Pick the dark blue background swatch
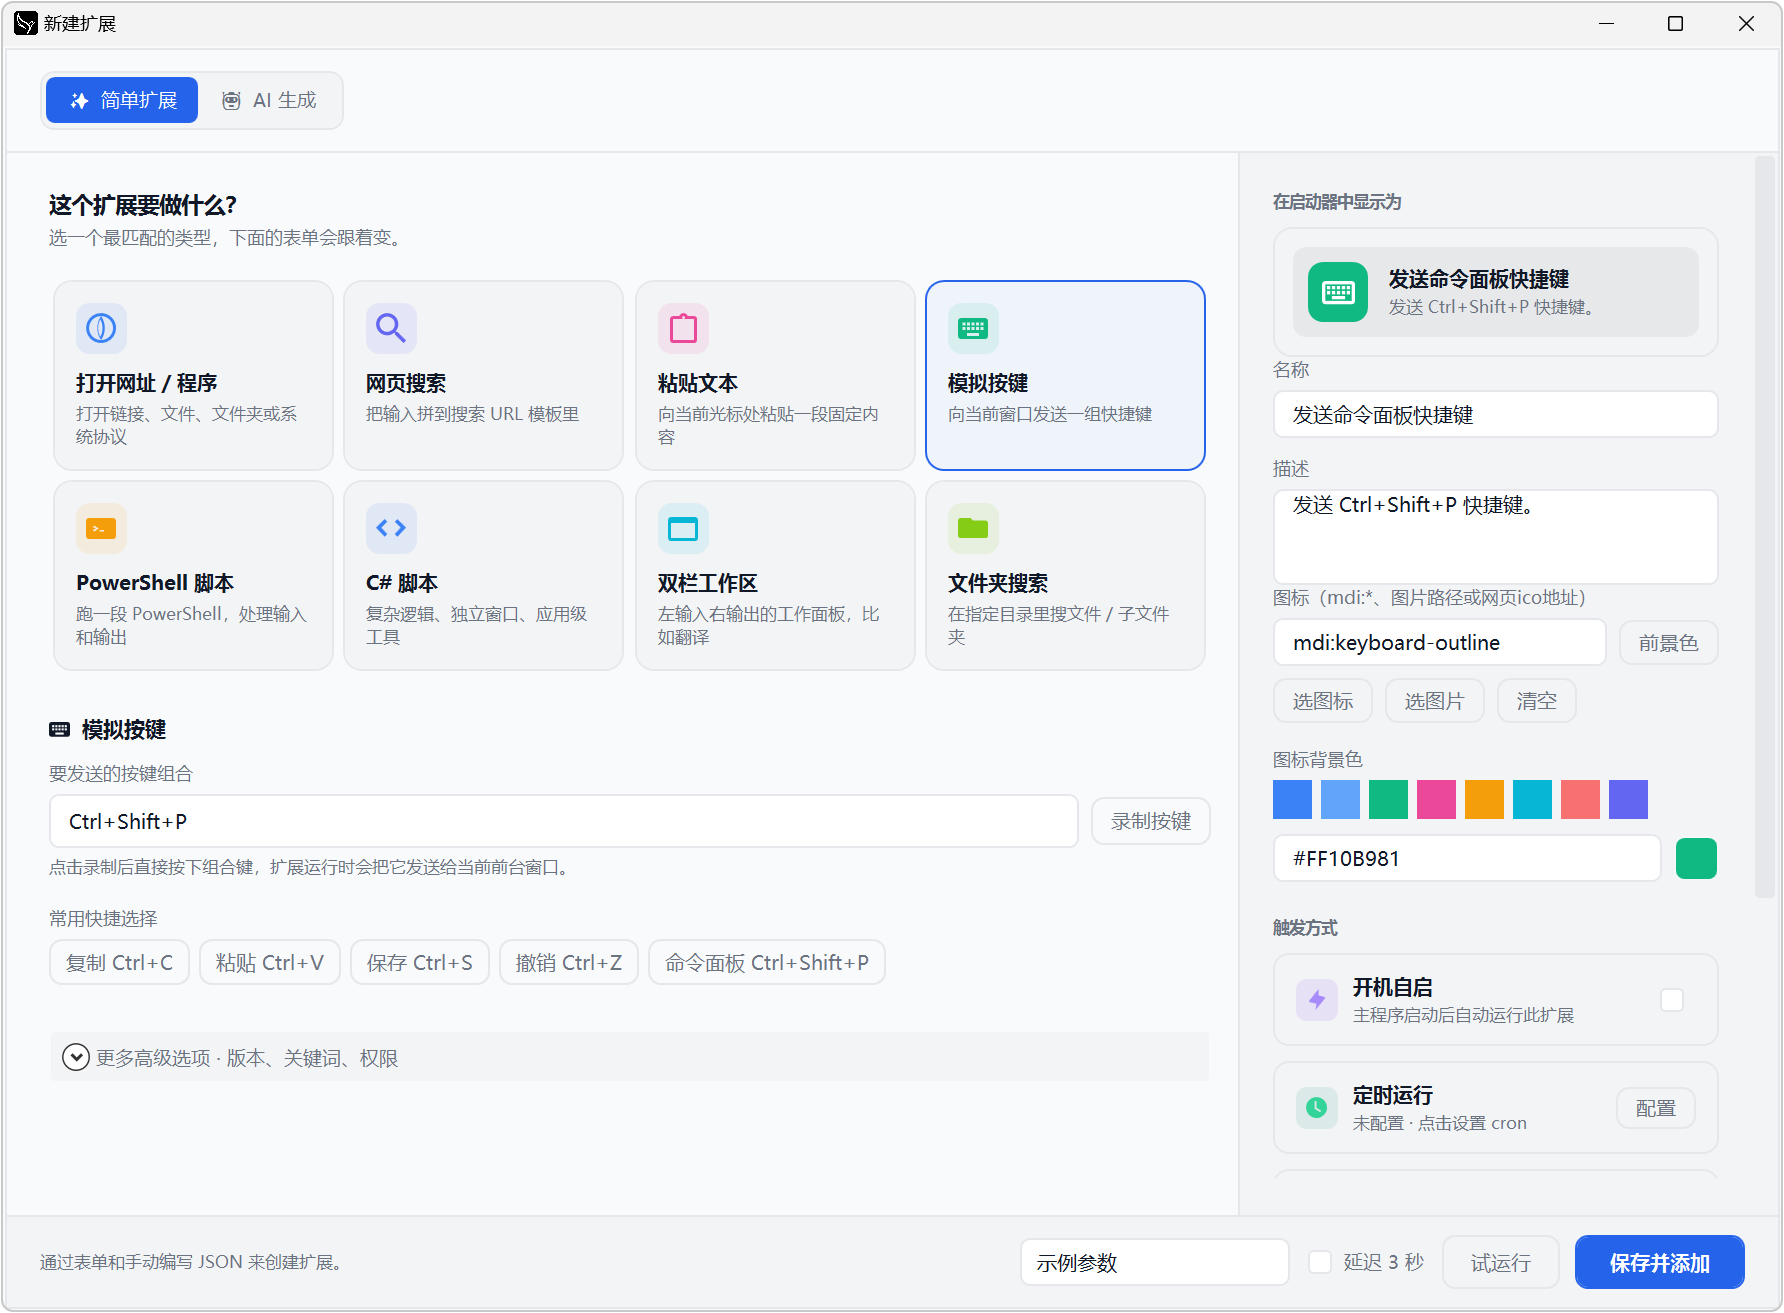The height and width of the screenshot is (1313, 1784). click(x=1292, y=799)
